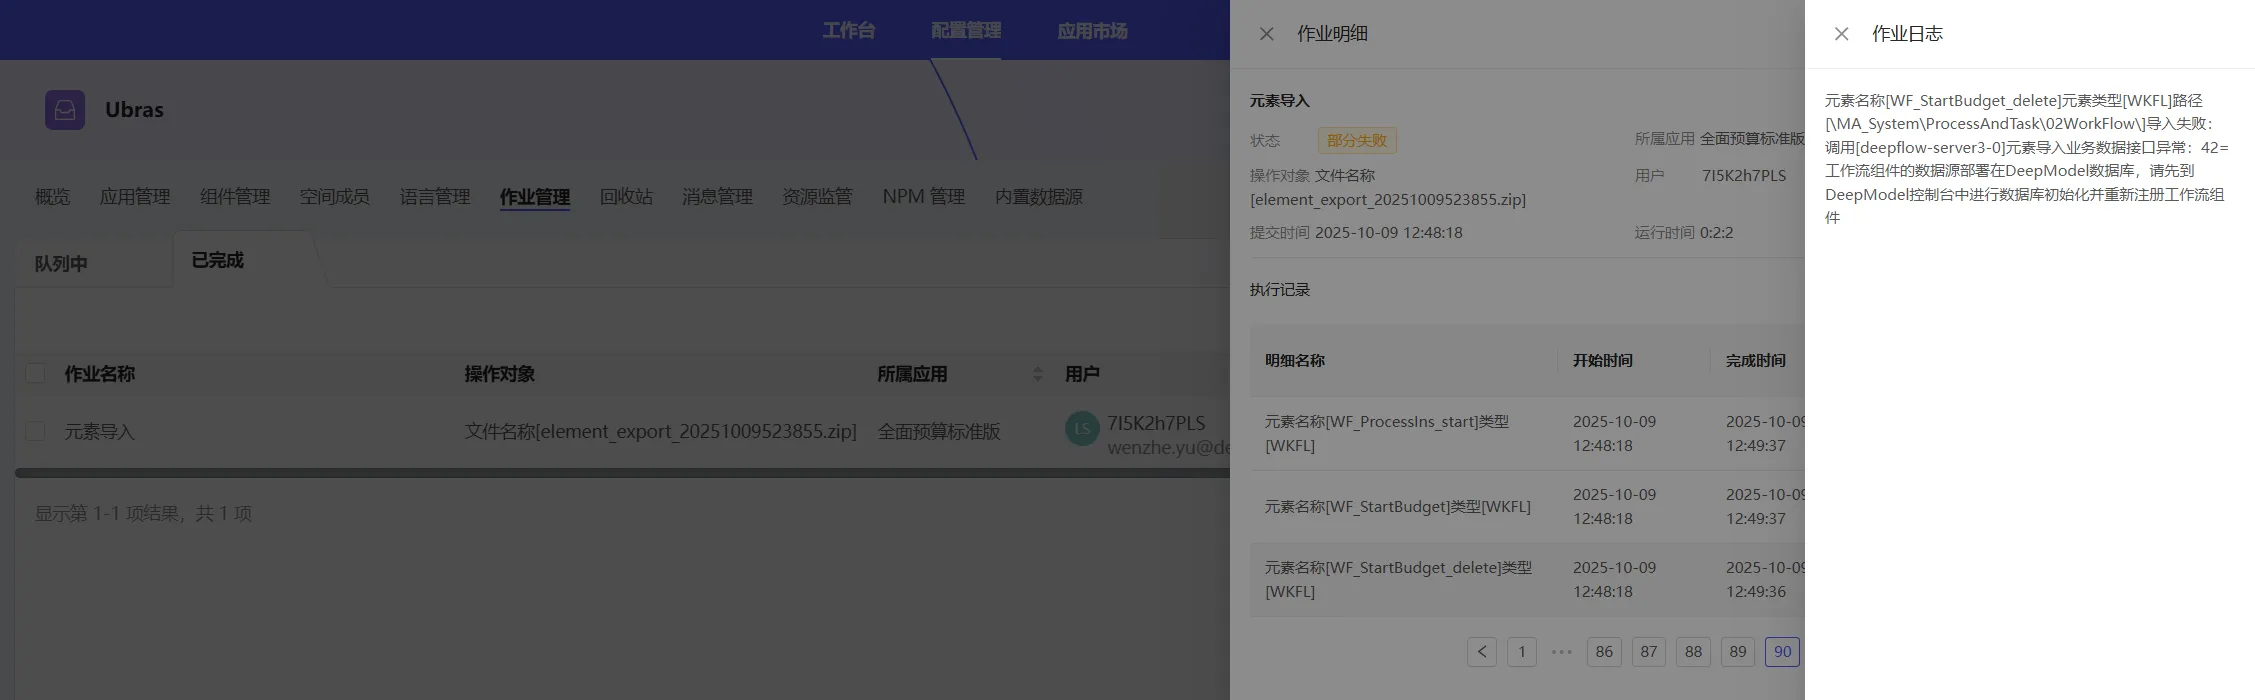
Task: Open the 工作台 top menu
Action: [848, 31]
